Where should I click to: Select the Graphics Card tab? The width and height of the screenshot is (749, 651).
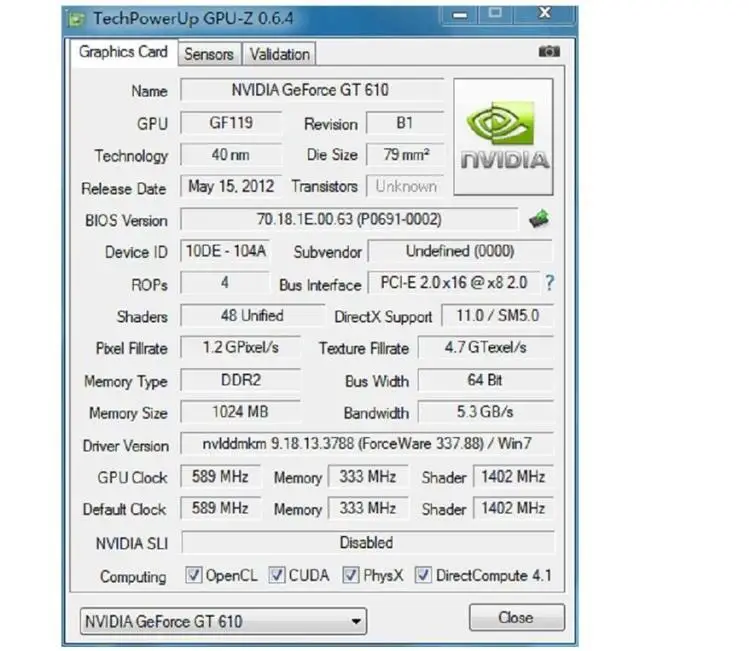point(123,52)
